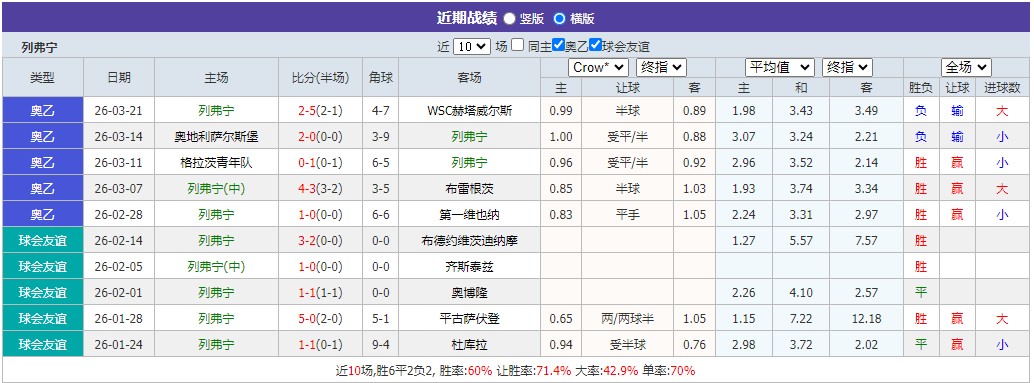Click the 负 result on the 26-03-21 row
Screen dimensions: 1034x383
coord(921,111)
